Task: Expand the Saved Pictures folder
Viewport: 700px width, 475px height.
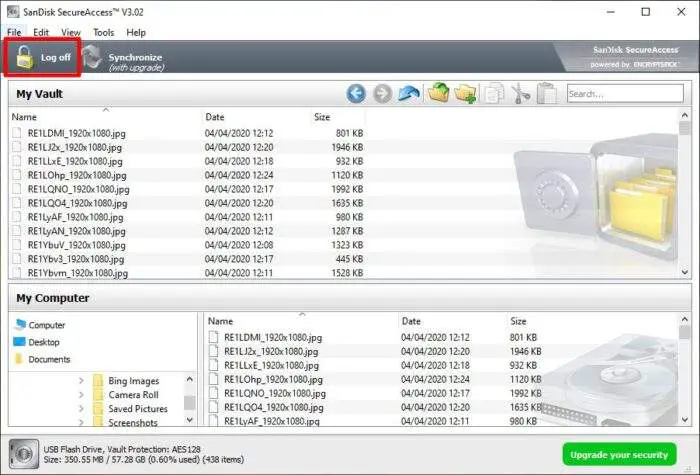Action: point(81,408)
